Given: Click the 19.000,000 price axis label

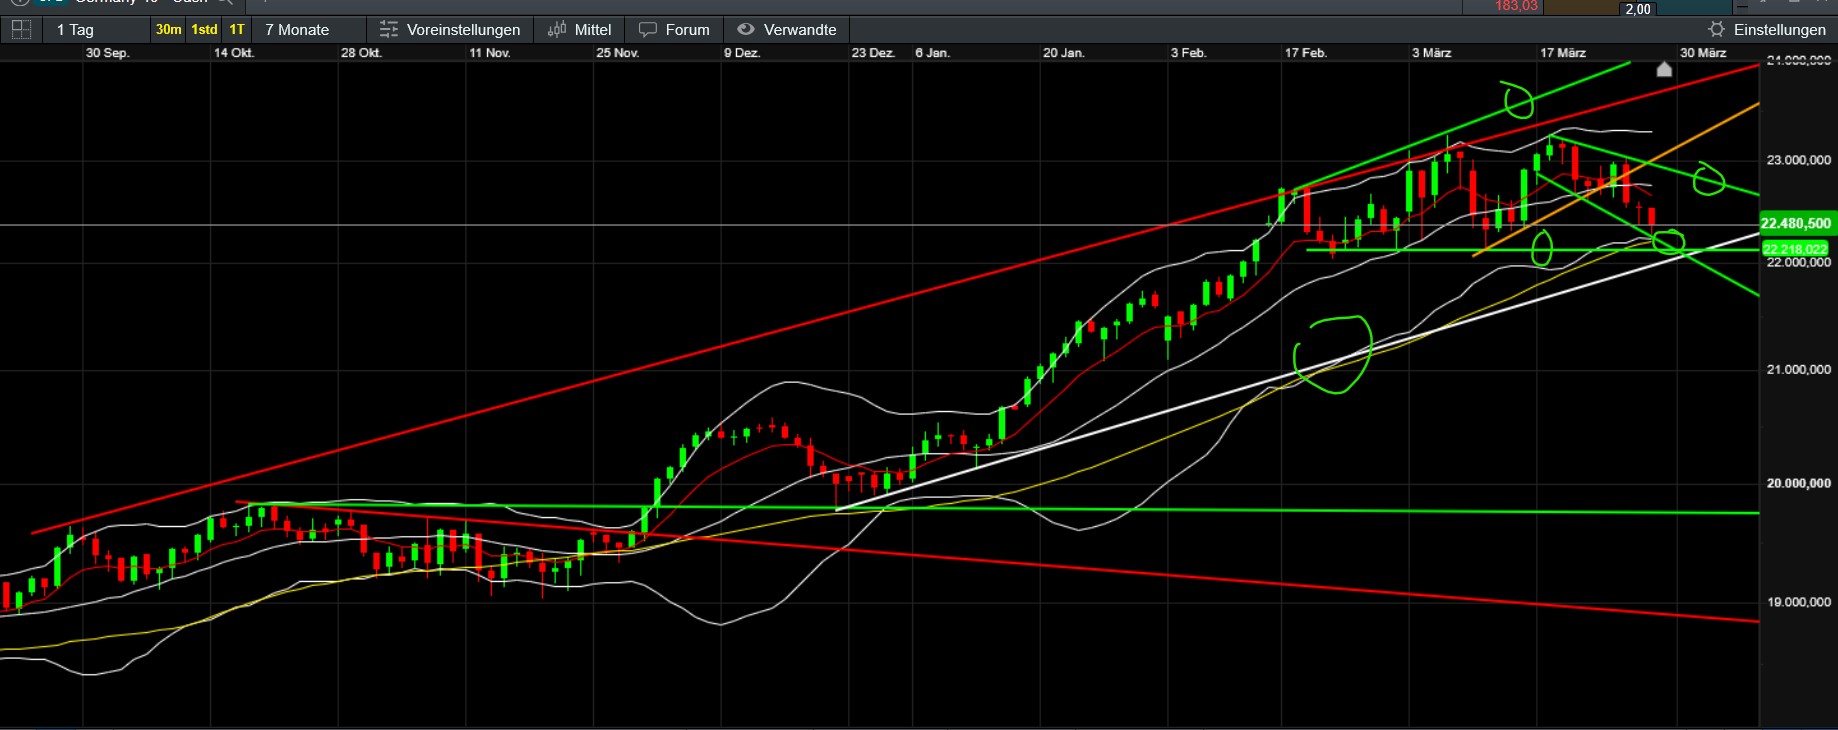Looking at the screenshot, I should point(1799,602).
